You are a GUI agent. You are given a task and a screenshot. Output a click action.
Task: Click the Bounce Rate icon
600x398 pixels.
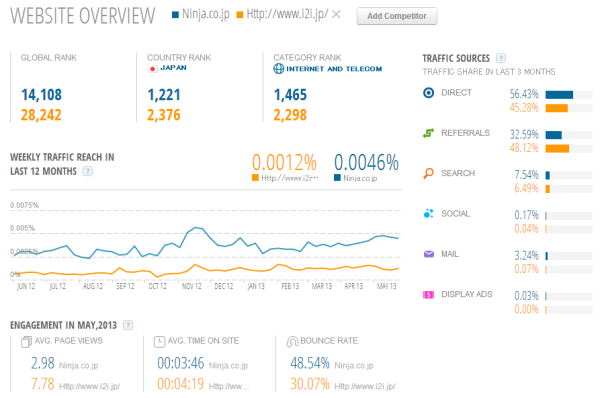click(292, 342)
